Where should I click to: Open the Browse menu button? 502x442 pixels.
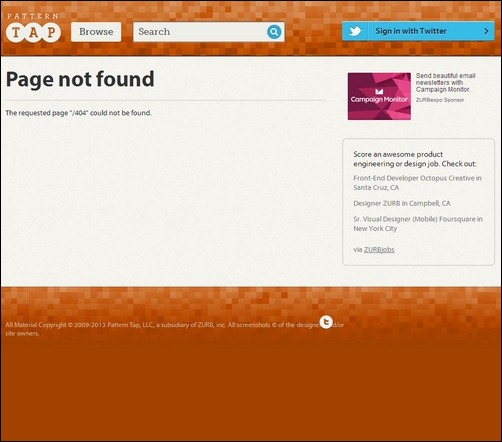pyautogui.click(x=96, y=32)
